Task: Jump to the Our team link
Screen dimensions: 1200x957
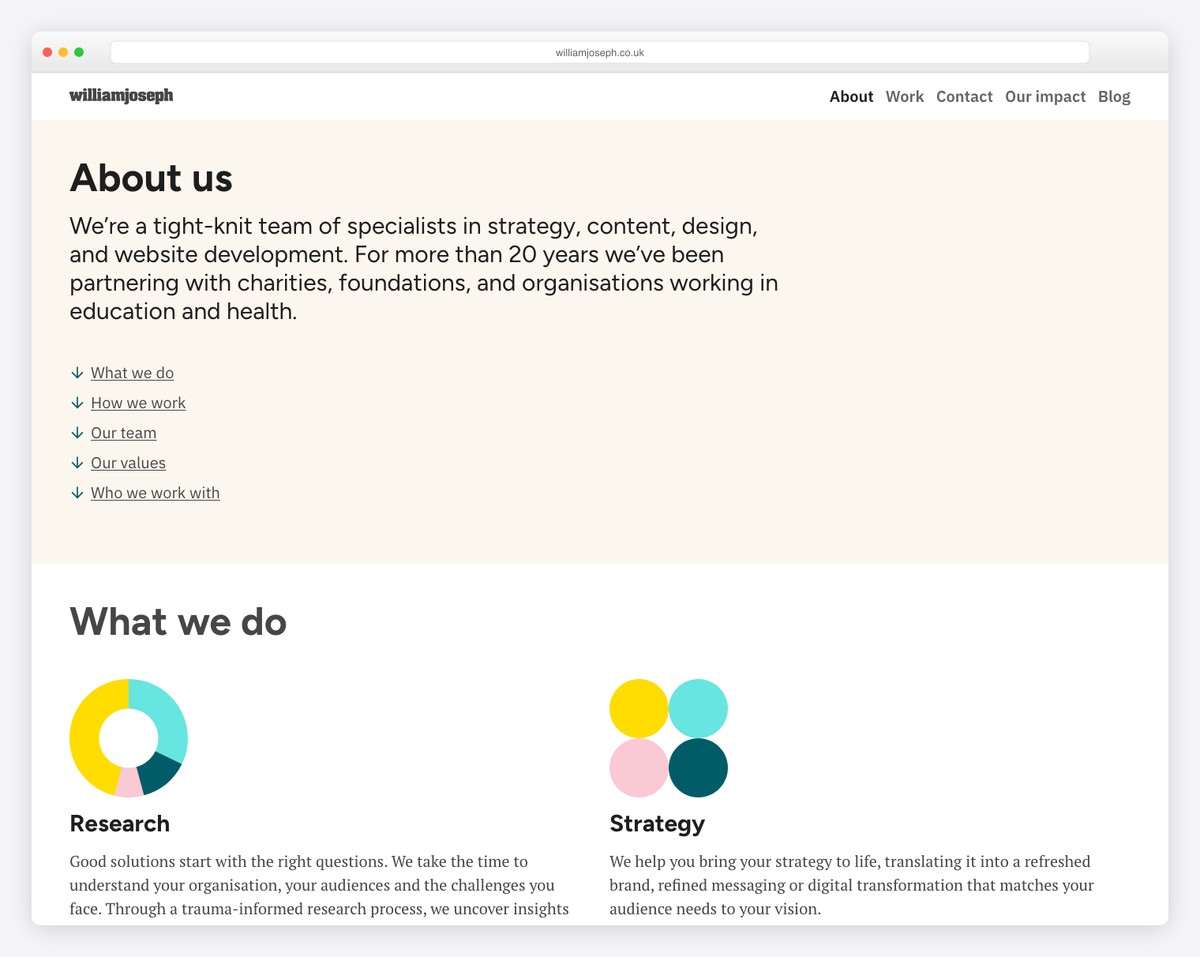Action: click(x=123, y=433)
